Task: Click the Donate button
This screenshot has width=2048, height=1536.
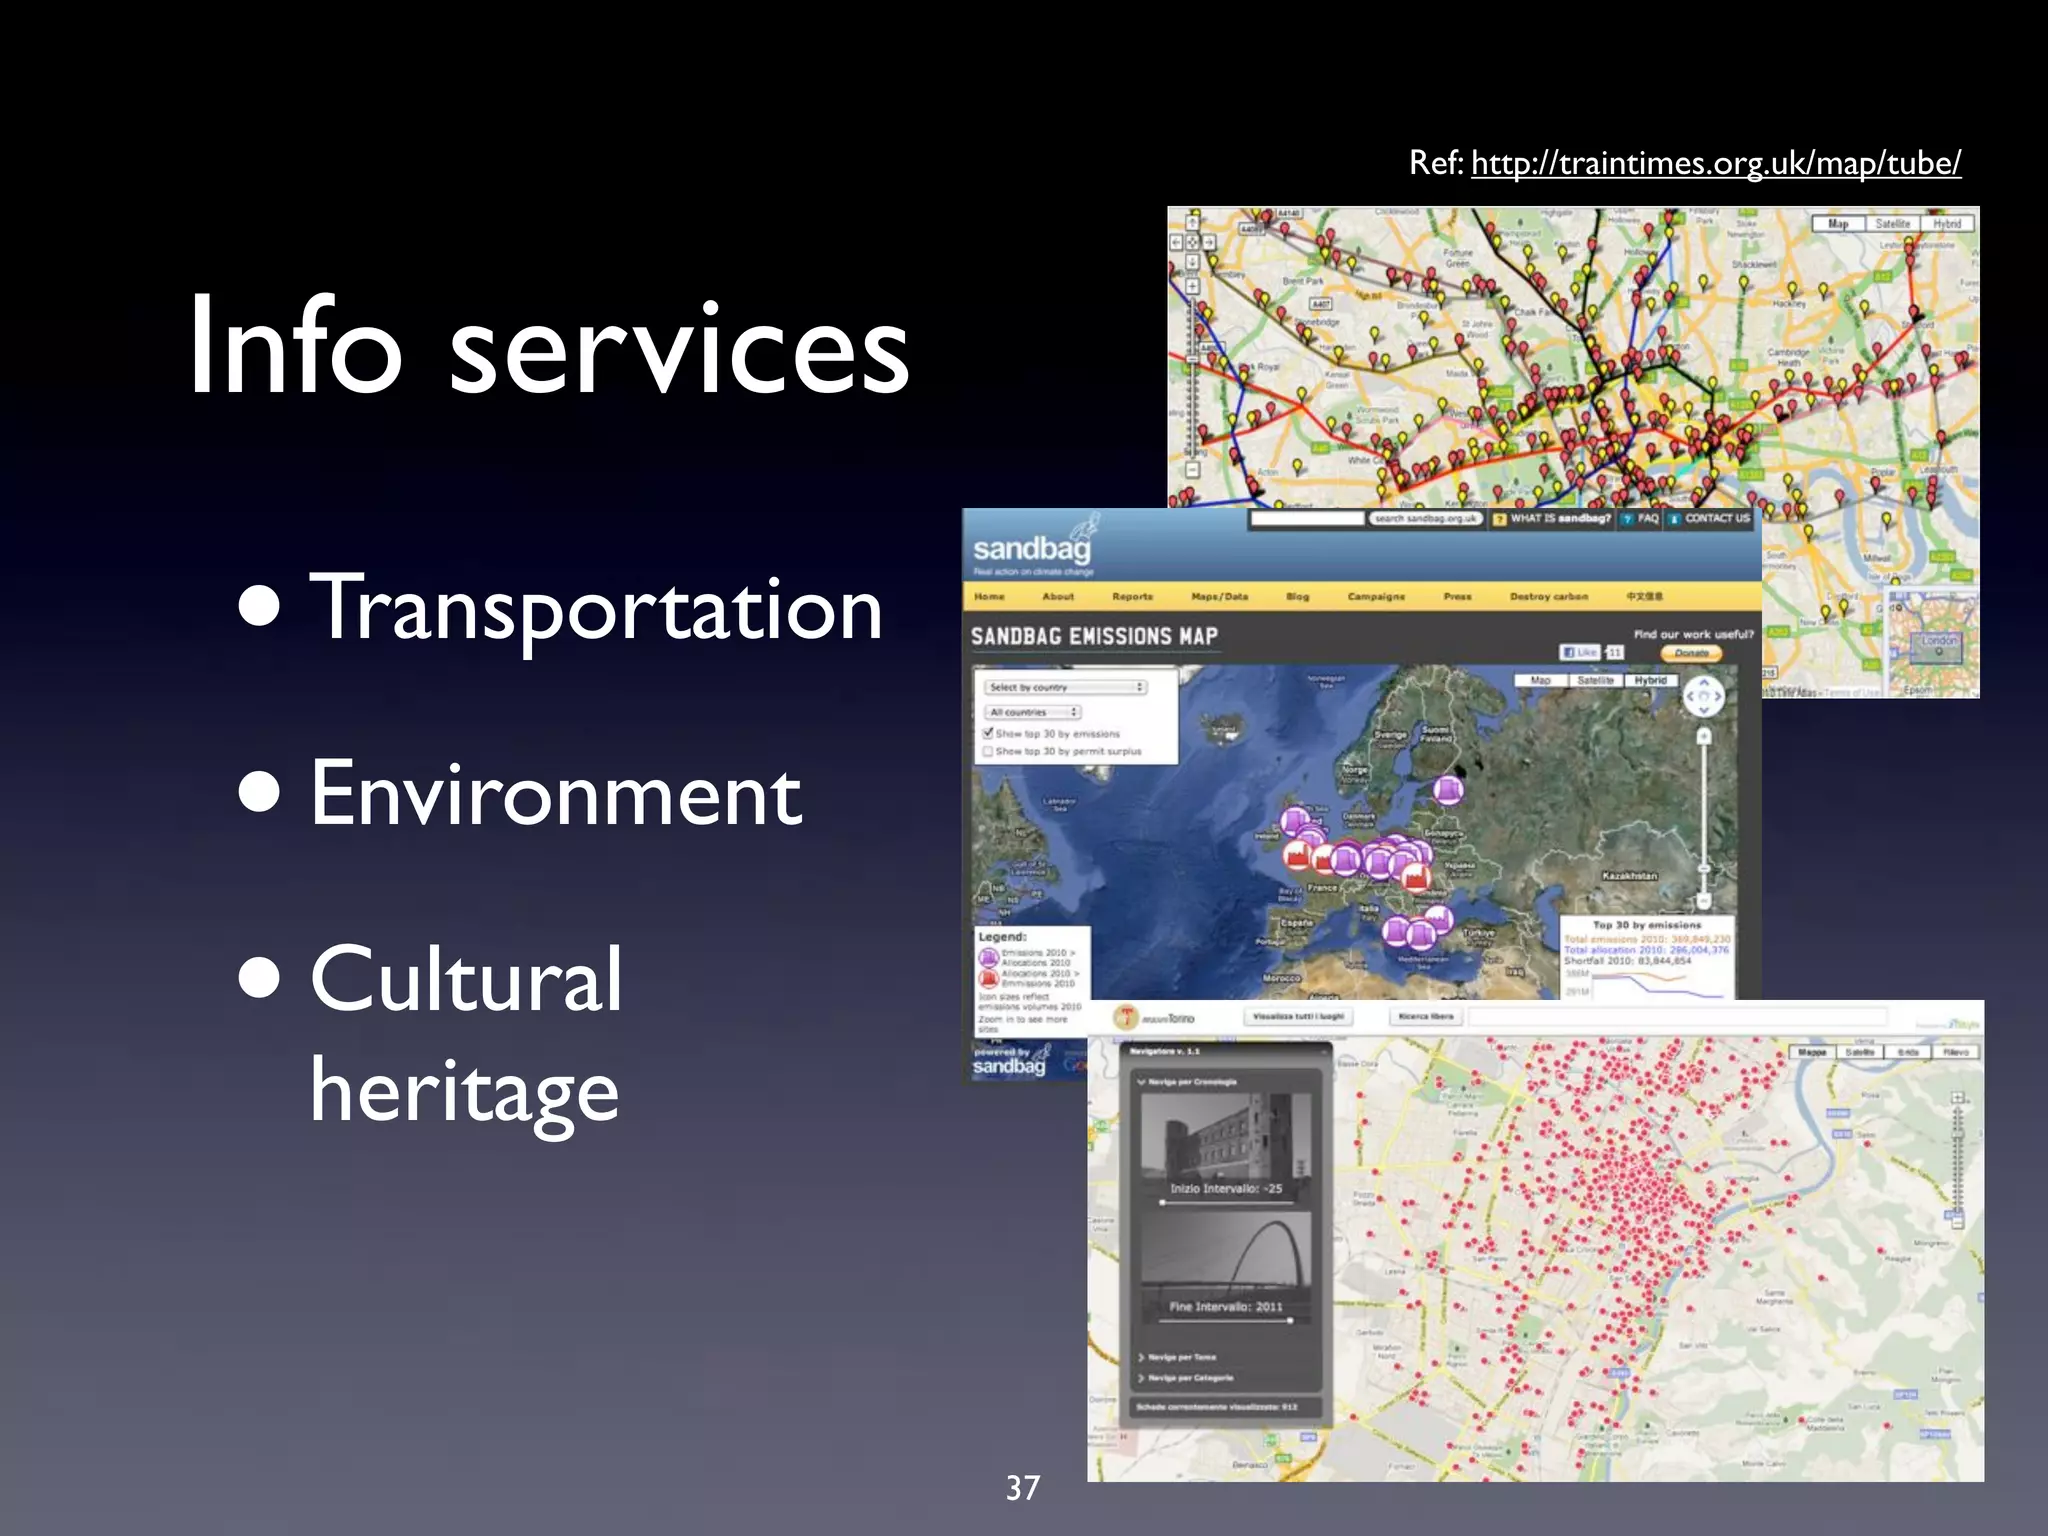Action: tap(1691, 653)
